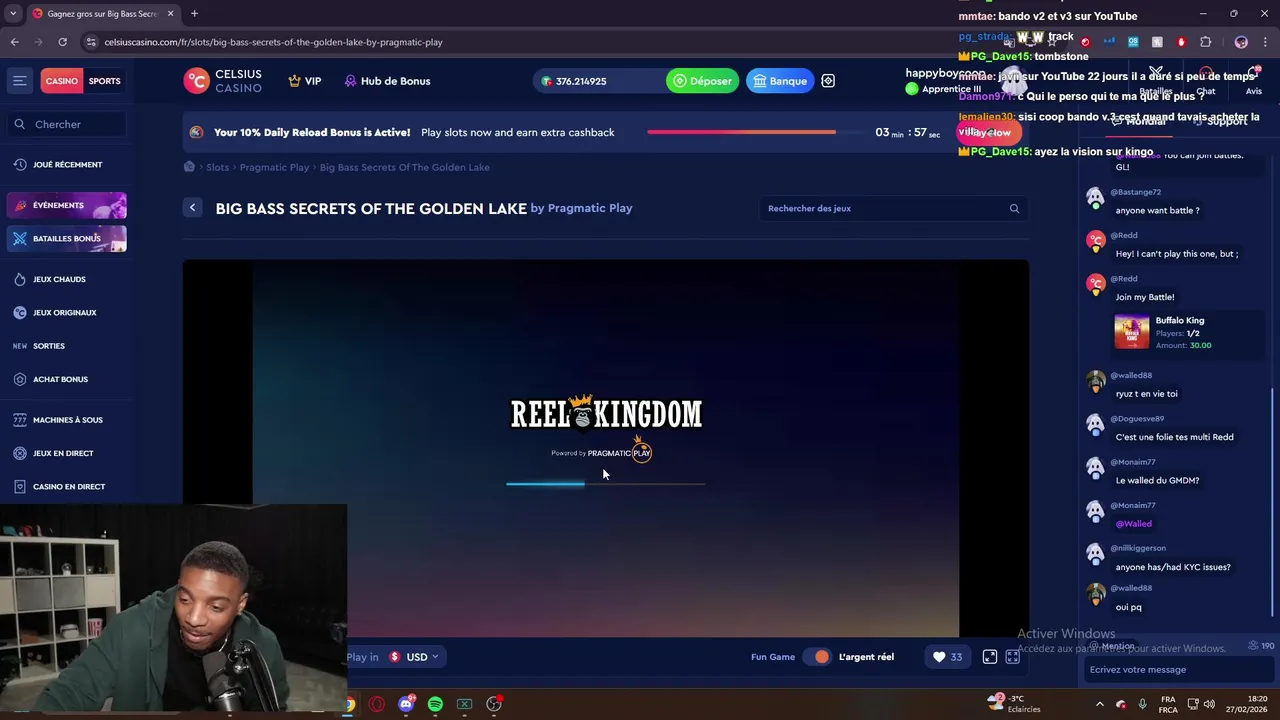Open the Chrome profile avatar
Screen dimensions: 1280x720
(x=1241, y=42)
